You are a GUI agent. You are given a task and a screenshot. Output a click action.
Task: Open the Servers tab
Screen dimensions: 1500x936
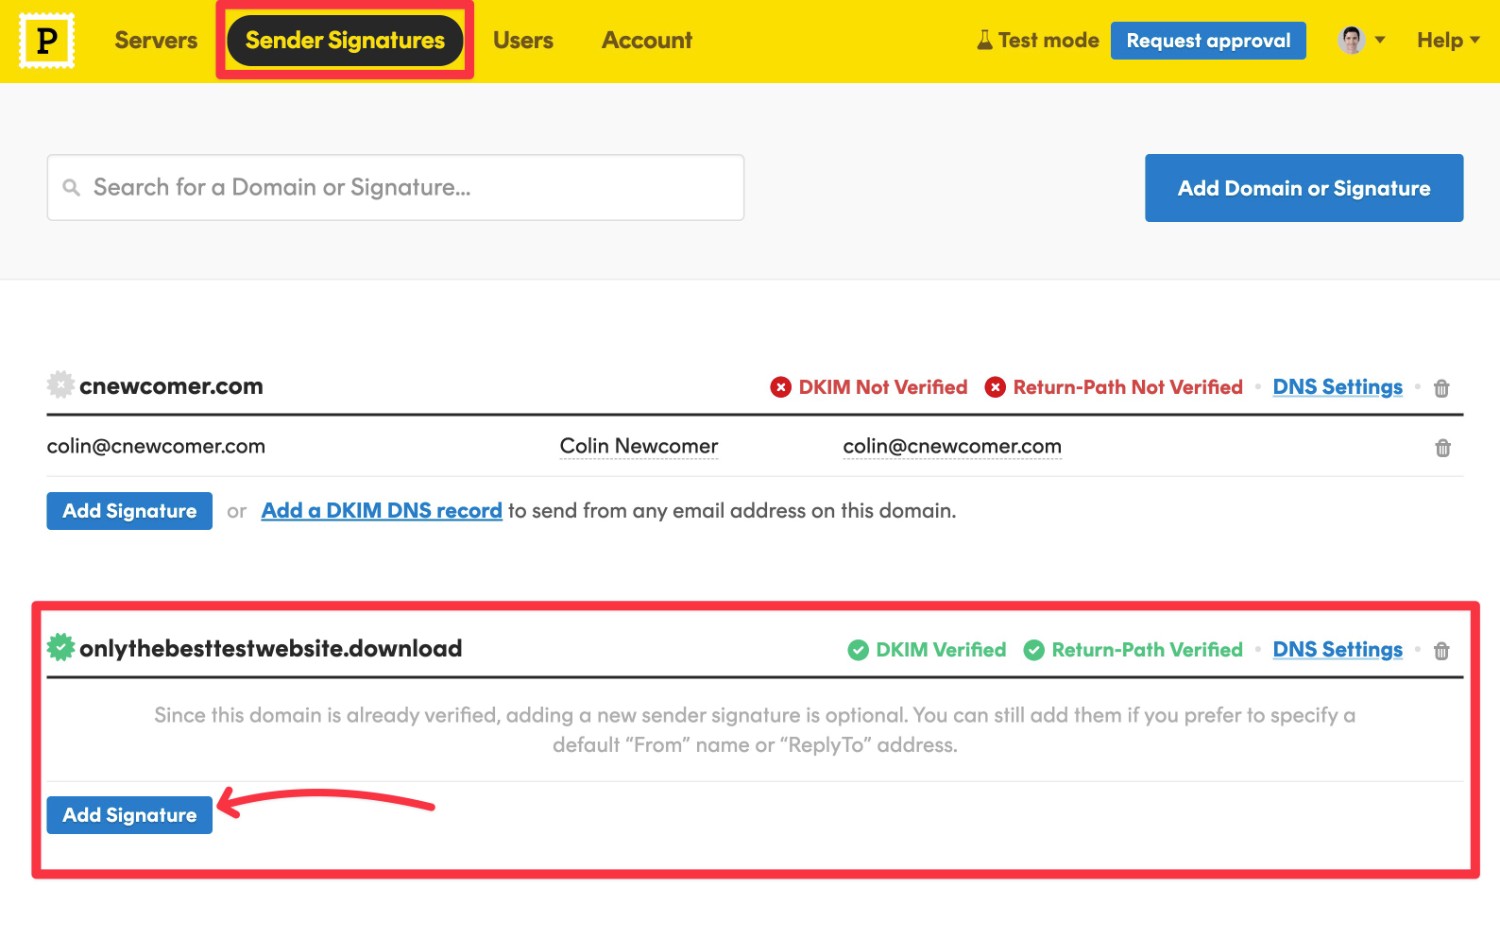[x=156, y=40]
